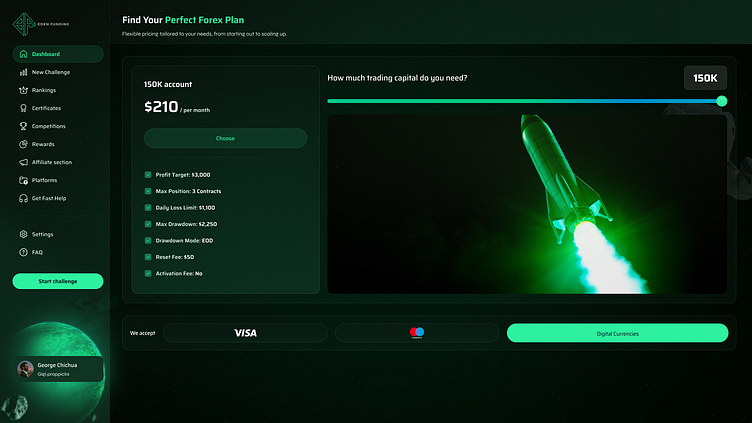The image size is (752, 423).
Task: Open Affiliate section megaphone icon
Action: point(23,162)
